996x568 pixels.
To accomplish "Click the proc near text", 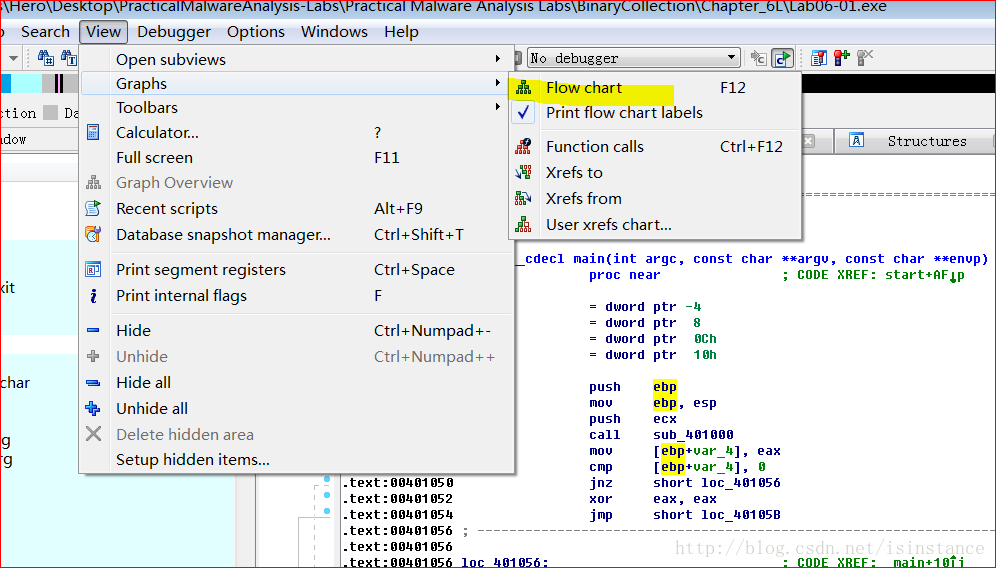I will click(624, 275).
